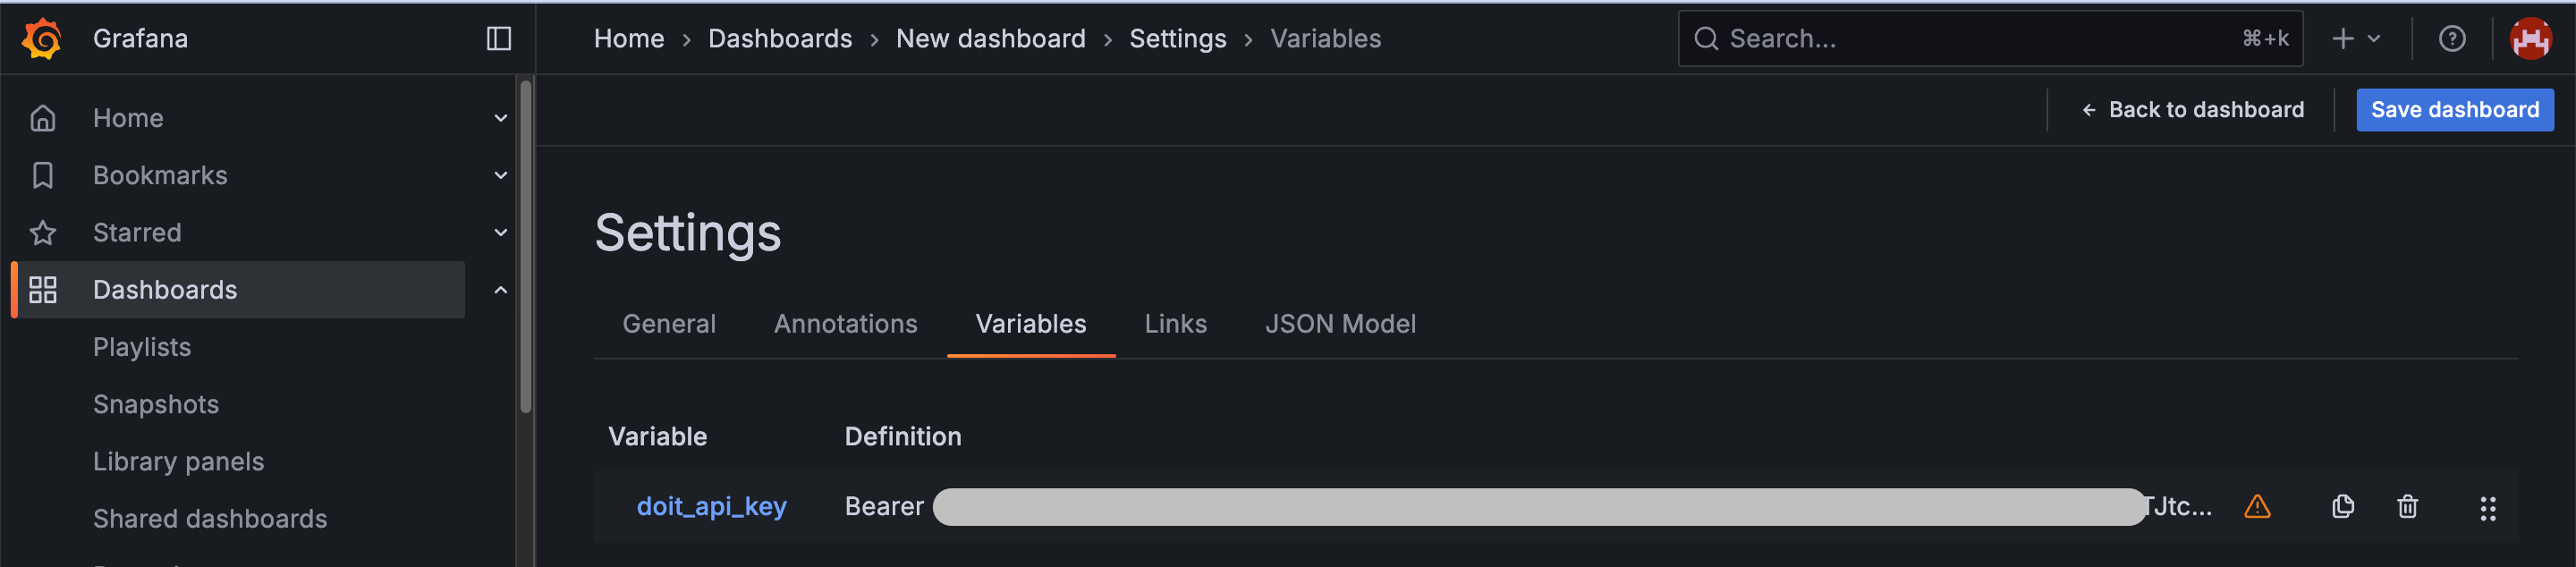This screenshot has width=2576, height=567.
Task: Expand the Bookmarks sidebar section
Action: coord(500,175)
